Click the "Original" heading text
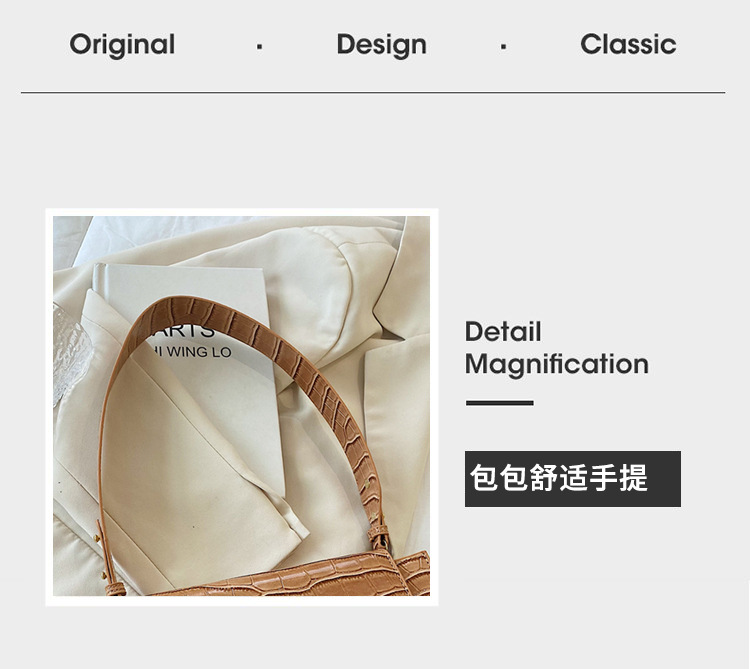Image resolution: width=750 pixels, height=669 pixels. 122,45
